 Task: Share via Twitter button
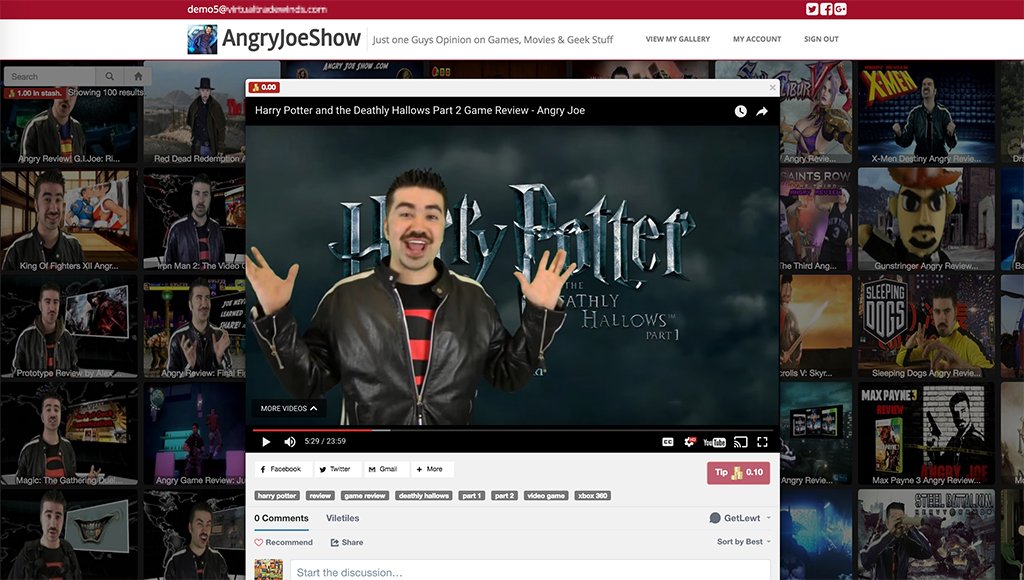[336, 469]
